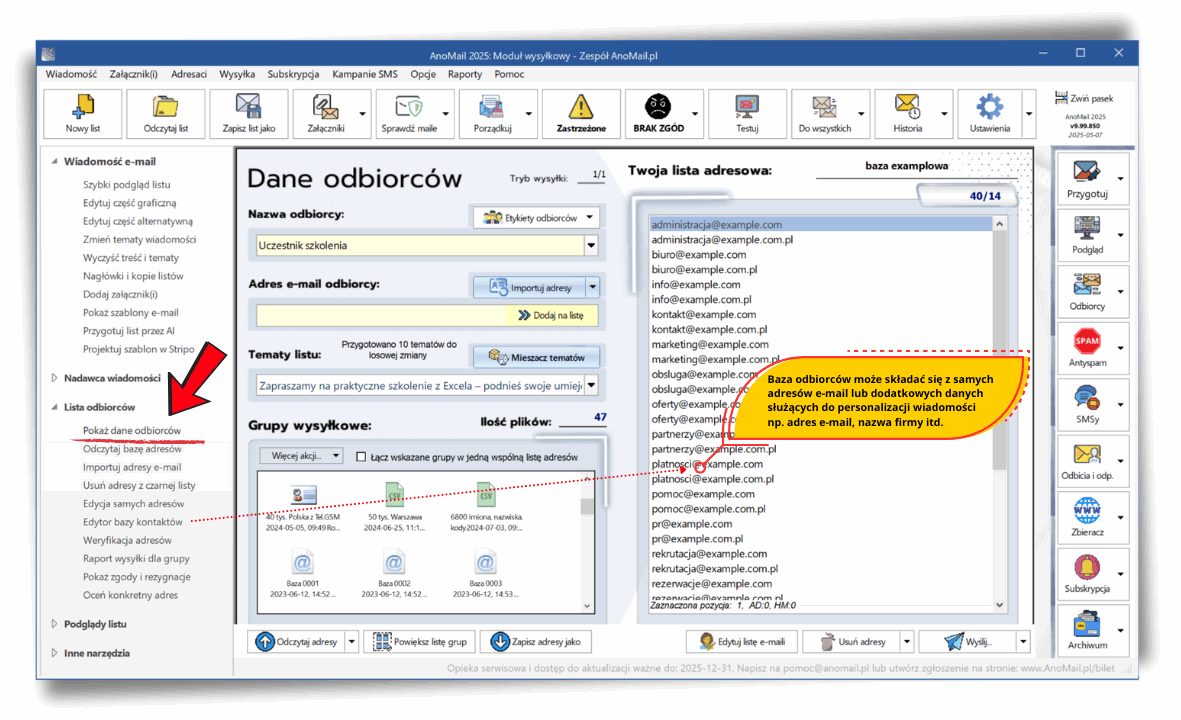Open the Adresaci menu

(188, 74)
